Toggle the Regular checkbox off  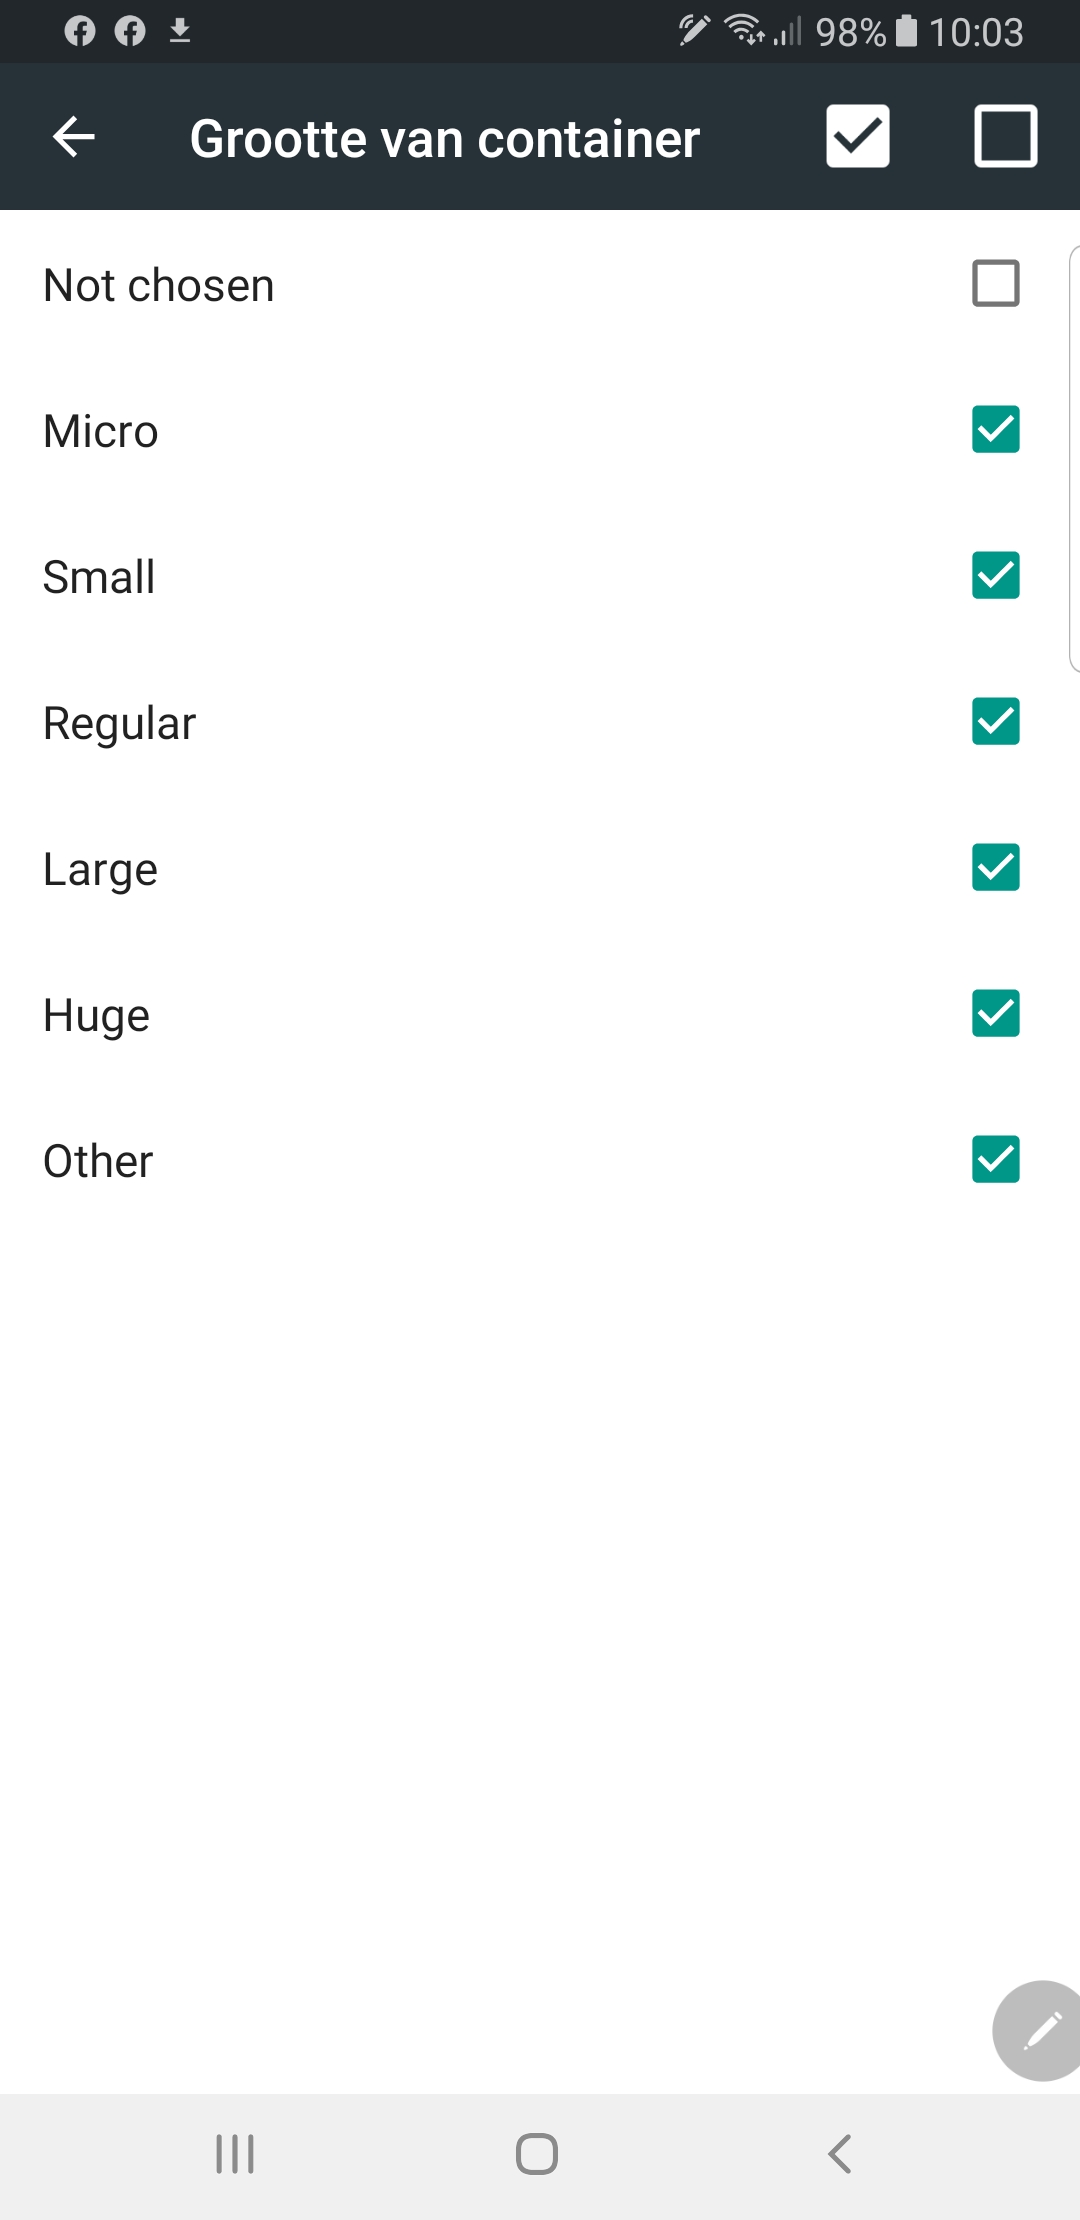point(995,722)
